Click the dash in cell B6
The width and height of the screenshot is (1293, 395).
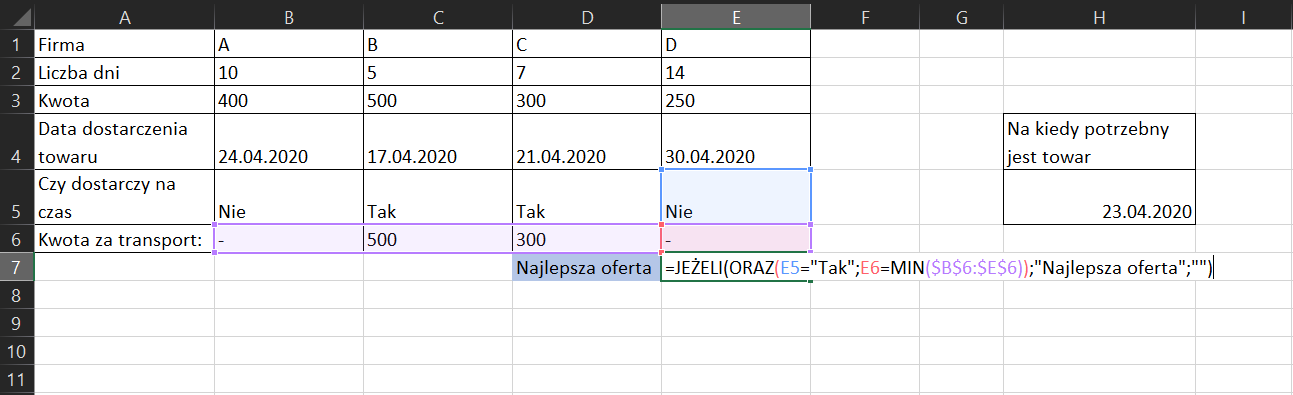289,239
